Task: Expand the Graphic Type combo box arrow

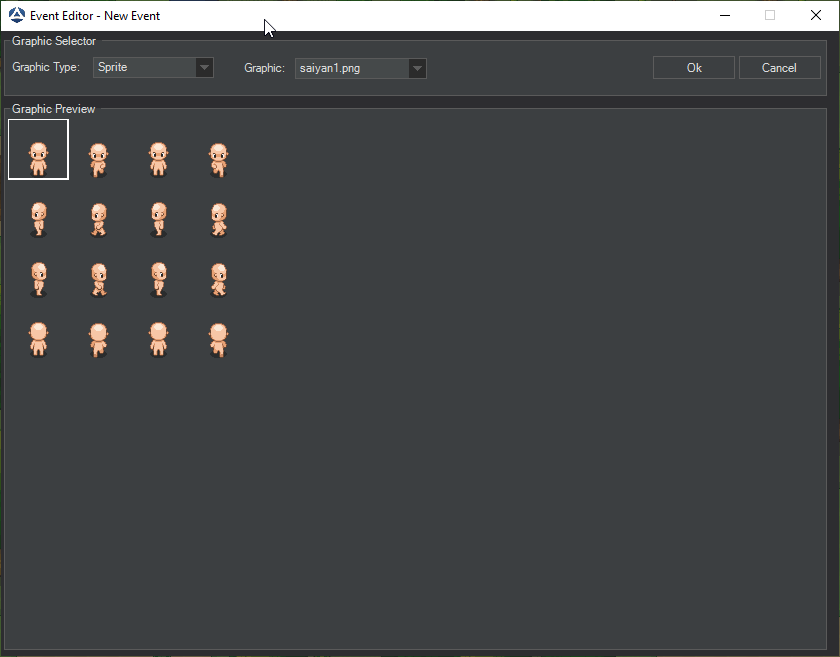Action: tap(204, 67)
